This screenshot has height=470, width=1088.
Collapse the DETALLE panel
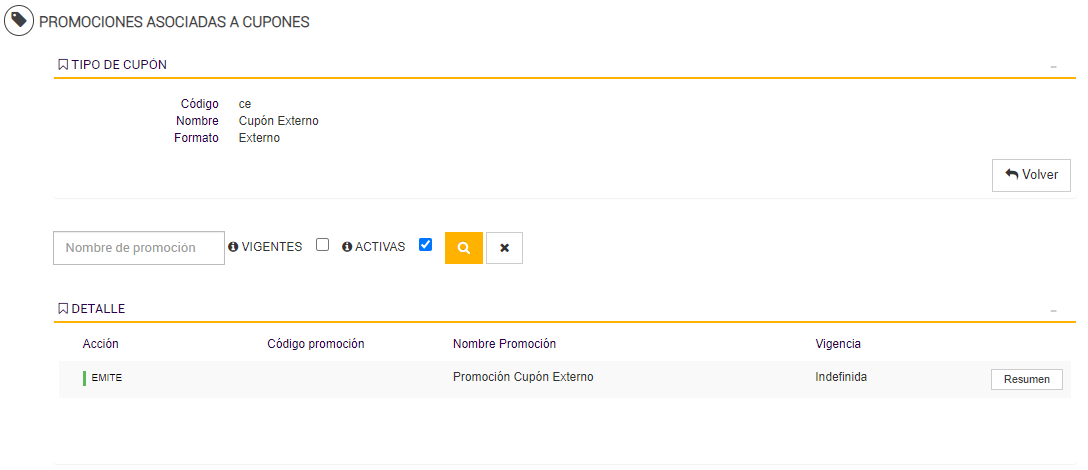coord(1053,310)
